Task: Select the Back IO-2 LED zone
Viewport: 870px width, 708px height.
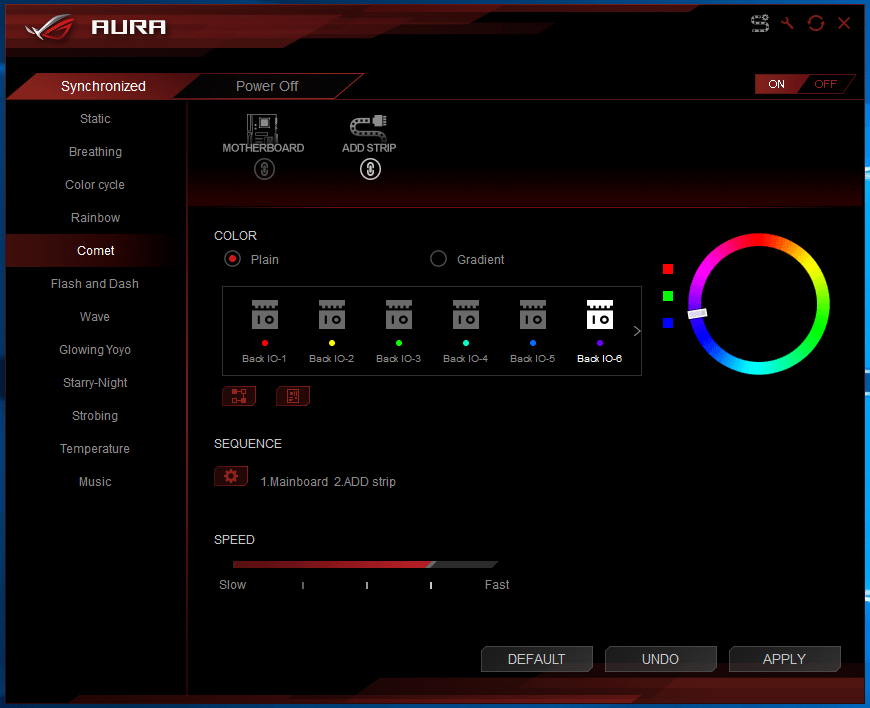Action: (x=332, y=331)
